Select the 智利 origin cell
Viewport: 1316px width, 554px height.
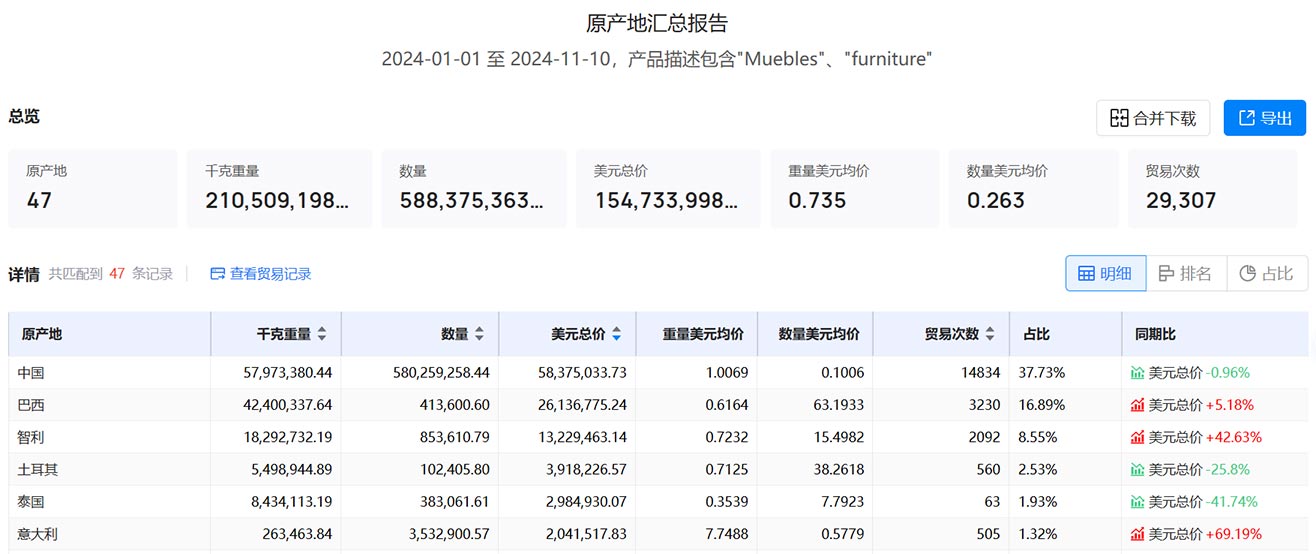click(110, 437)
